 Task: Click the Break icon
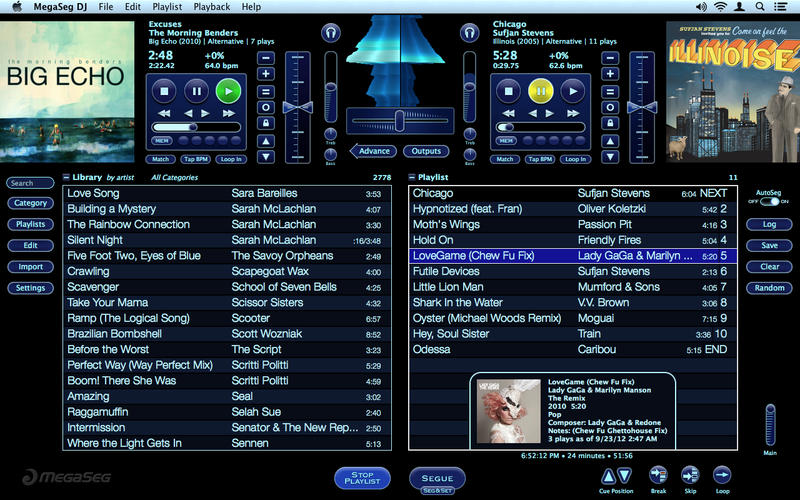click(x=658, y=475)
